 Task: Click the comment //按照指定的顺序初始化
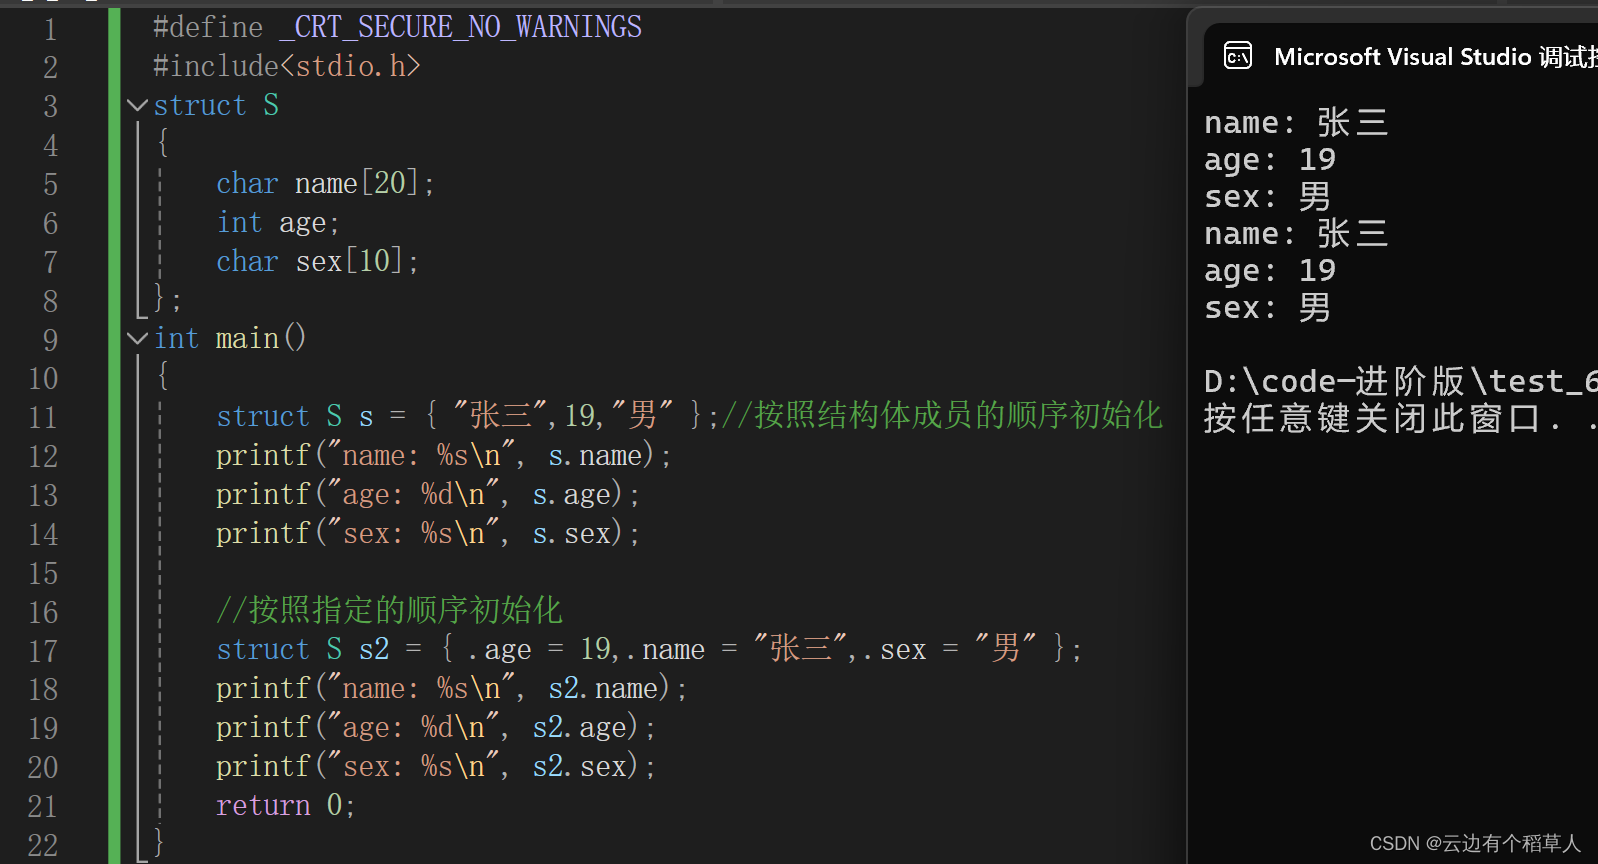pyautogui.click(x=390, y=610)
